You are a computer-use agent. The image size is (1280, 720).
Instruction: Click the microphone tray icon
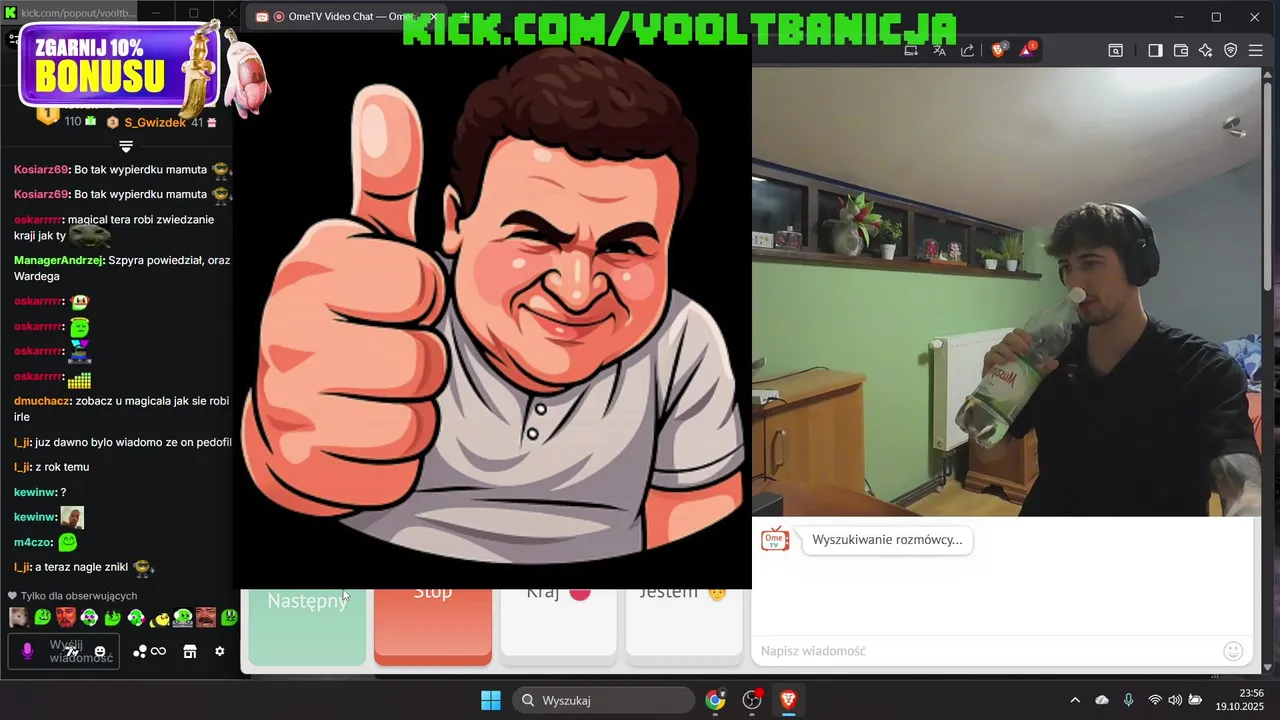click(x=1129, y=700)
